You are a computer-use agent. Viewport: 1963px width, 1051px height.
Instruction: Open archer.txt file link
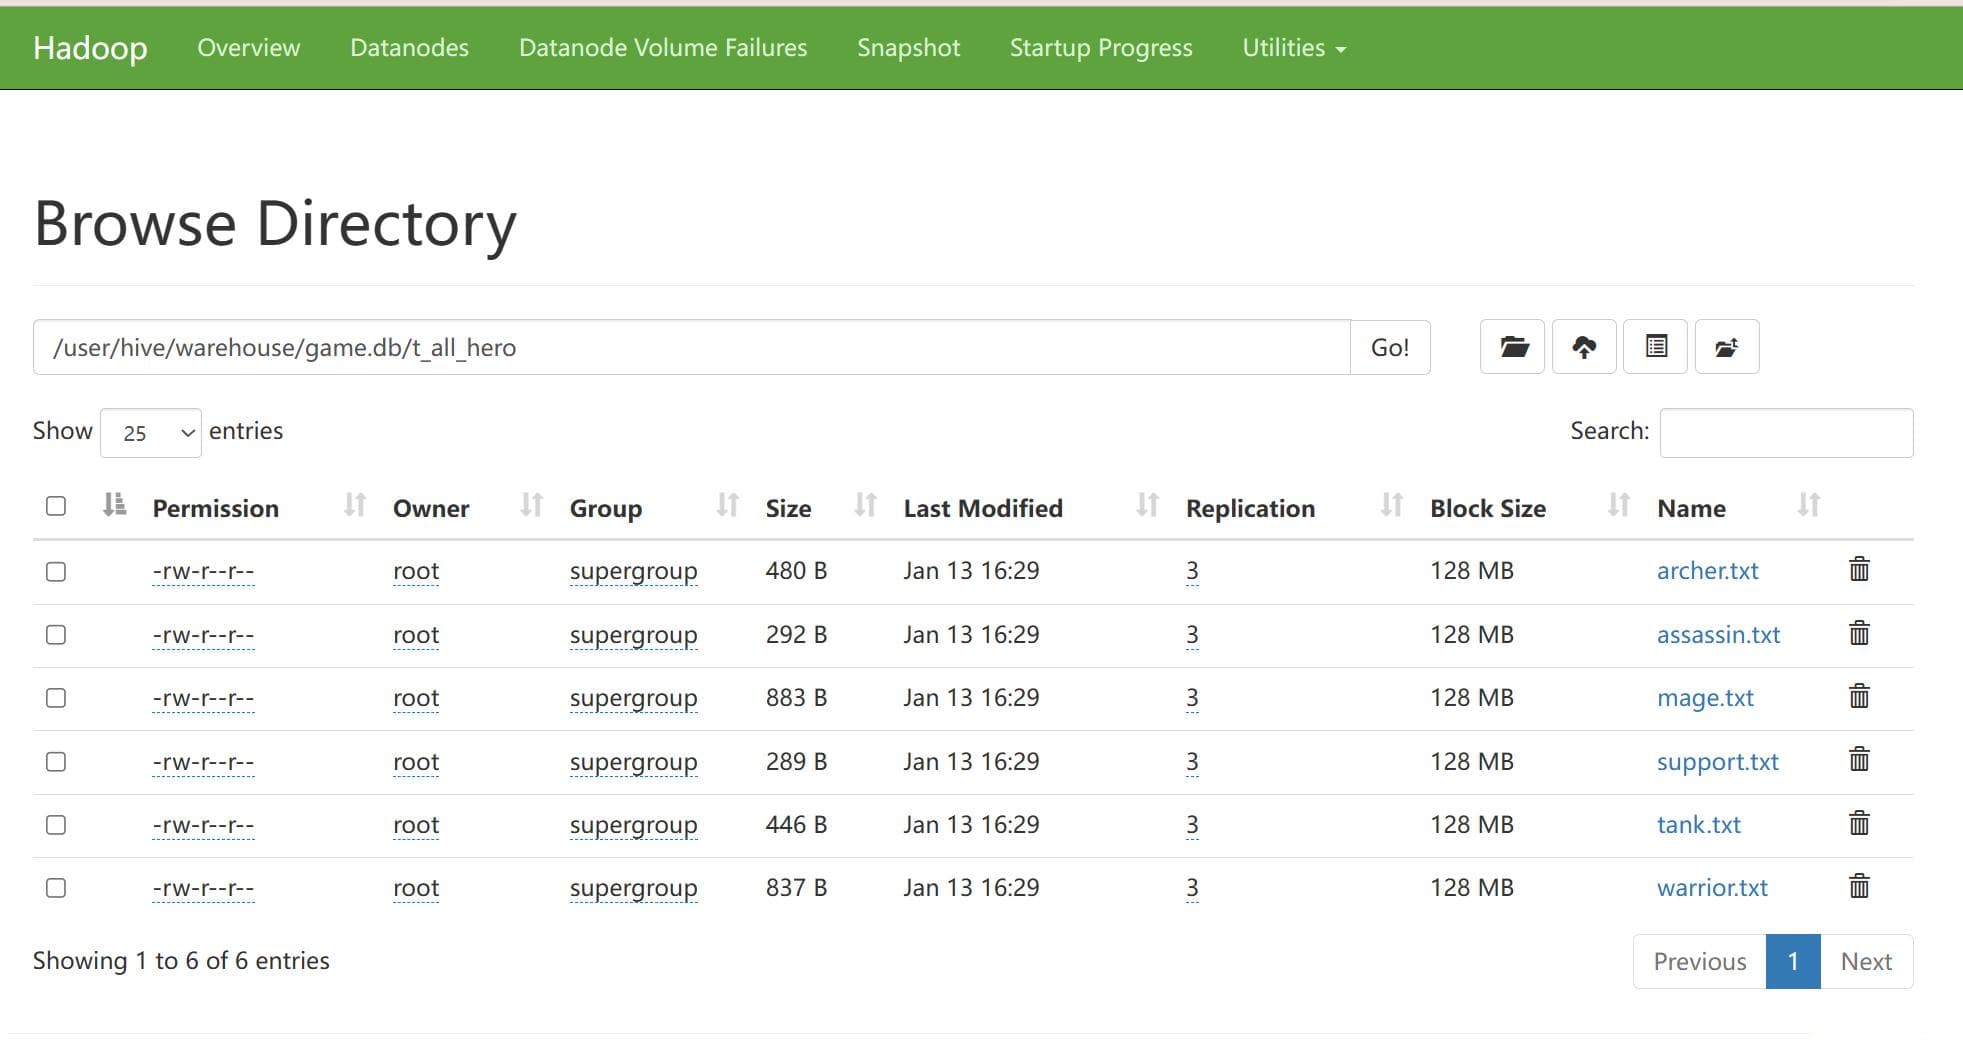(1707, 571)
